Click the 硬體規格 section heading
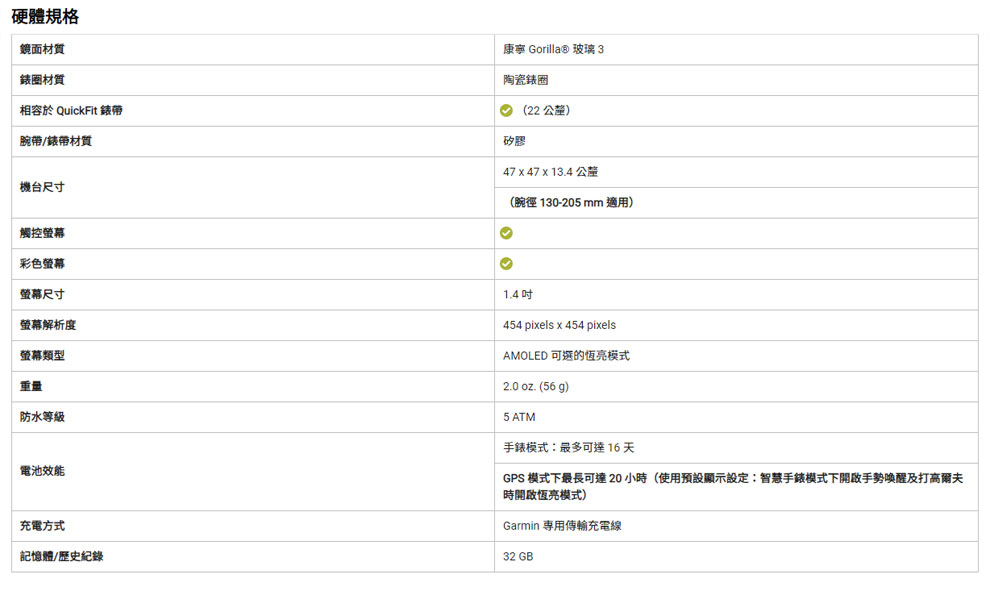This screenshot has width=990, height=591. (46, 16)
